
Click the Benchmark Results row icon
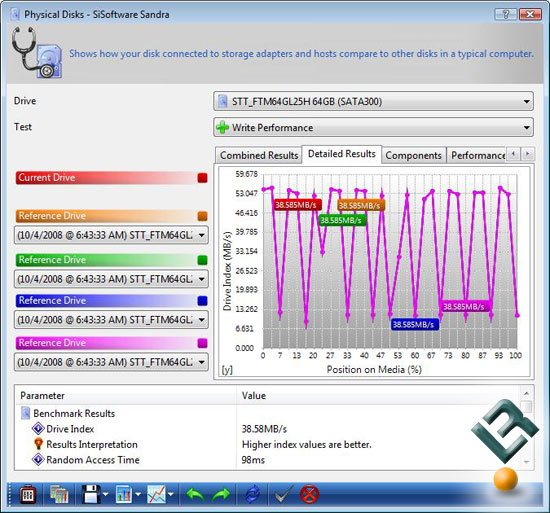pos(25,413)
